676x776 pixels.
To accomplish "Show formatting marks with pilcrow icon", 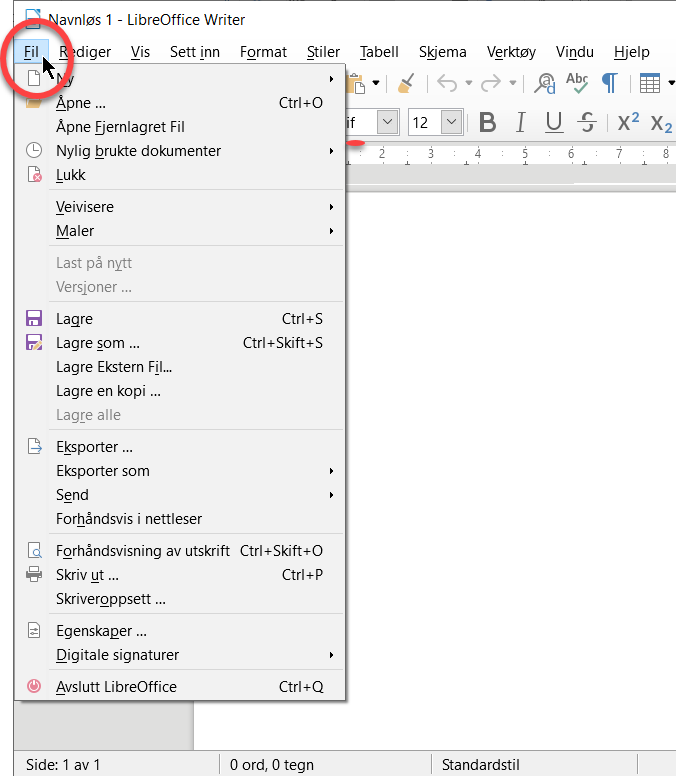I will pos(609,83).
